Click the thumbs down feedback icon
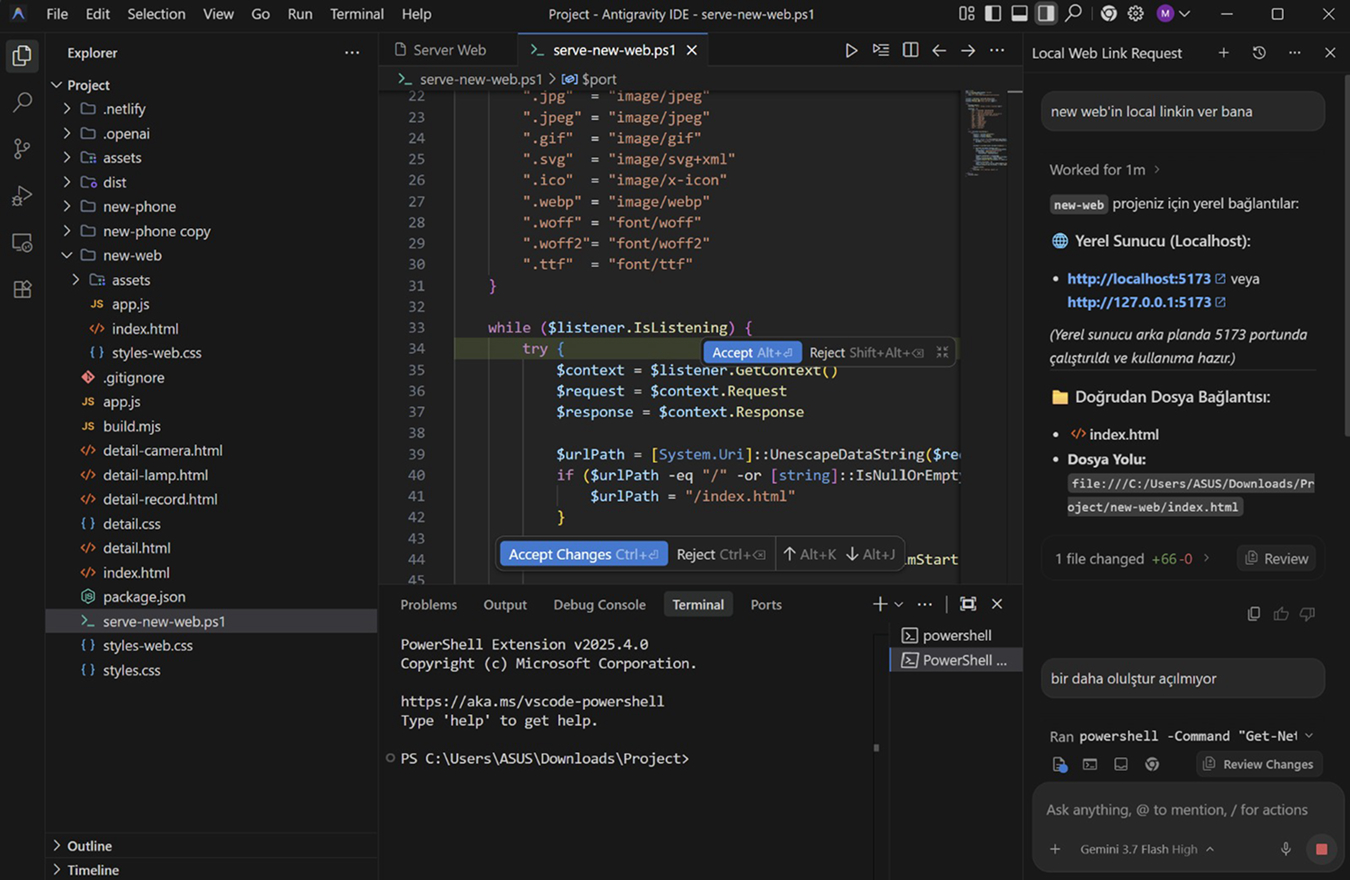 coord(1307,614)
